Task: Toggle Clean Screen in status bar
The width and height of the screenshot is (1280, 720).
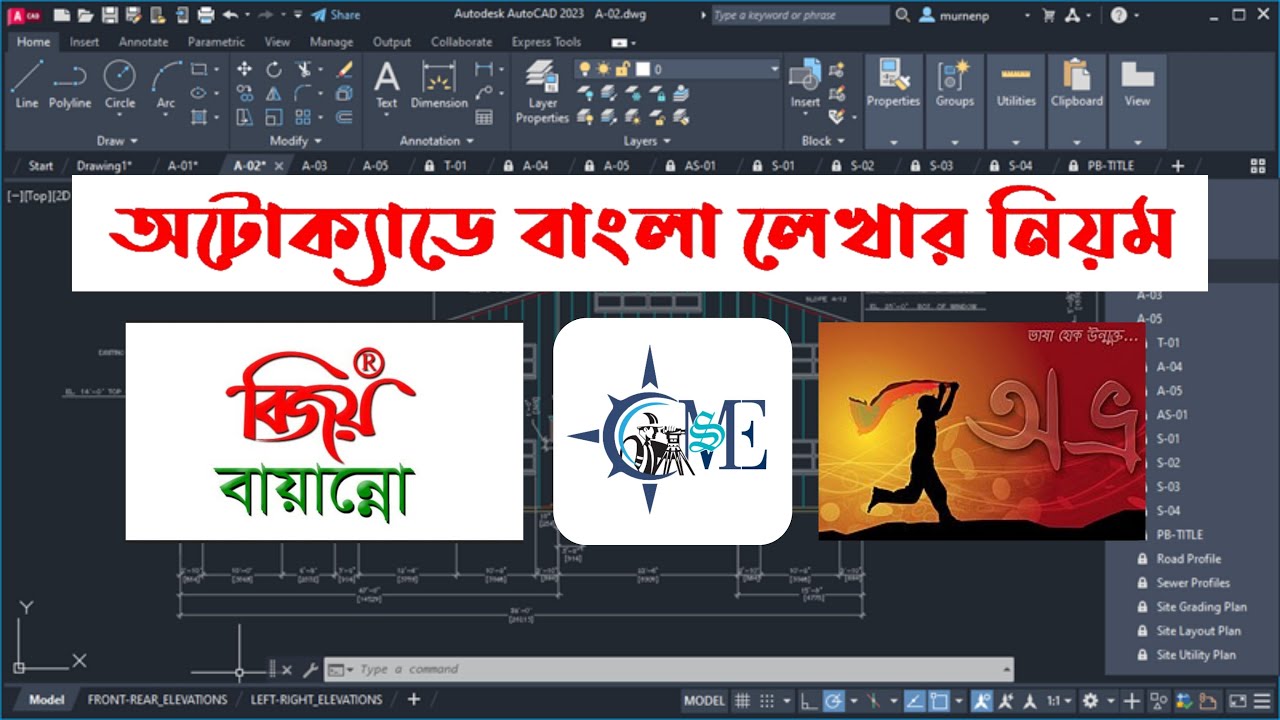Action: 1237,701
